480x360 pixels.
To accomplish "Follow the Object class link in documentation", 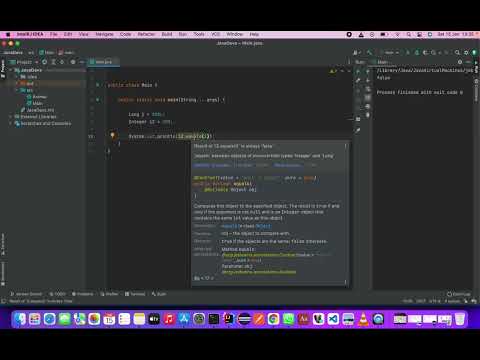I will click(x=264, y=226).
